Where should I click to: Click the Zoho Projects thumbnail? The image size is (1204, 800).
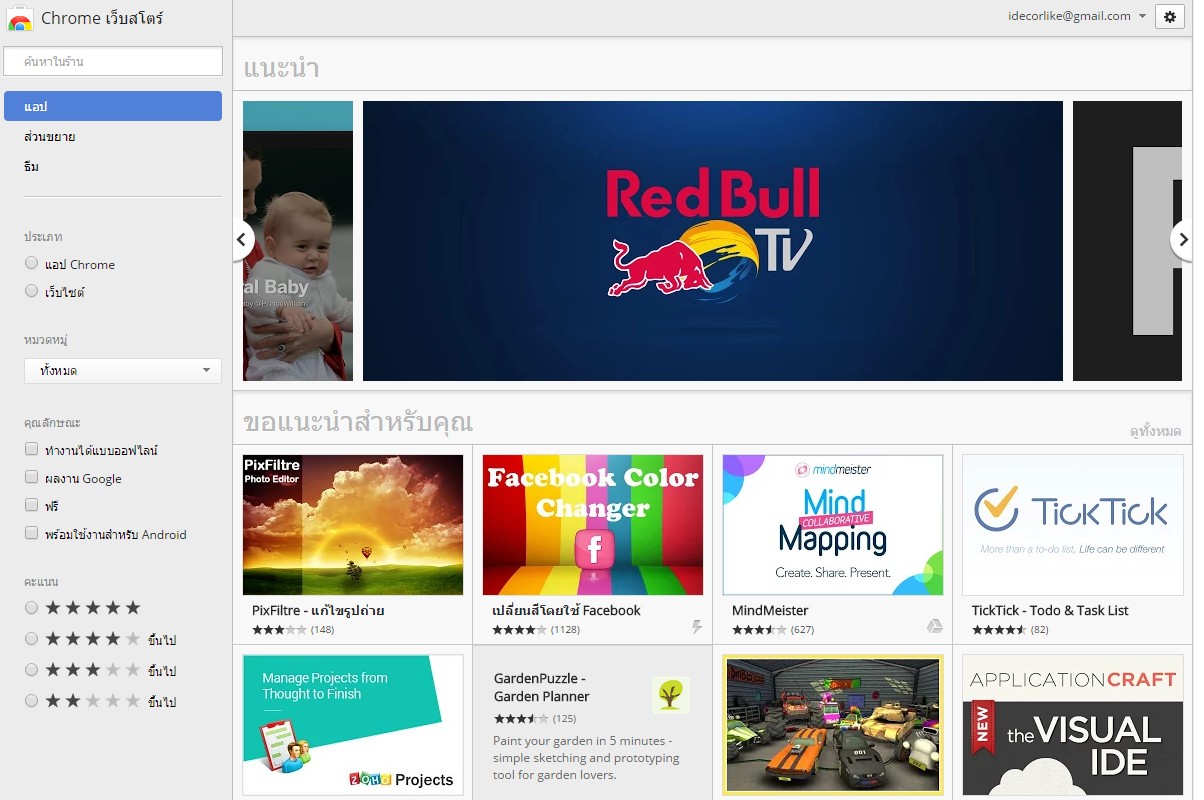point(353,725)
